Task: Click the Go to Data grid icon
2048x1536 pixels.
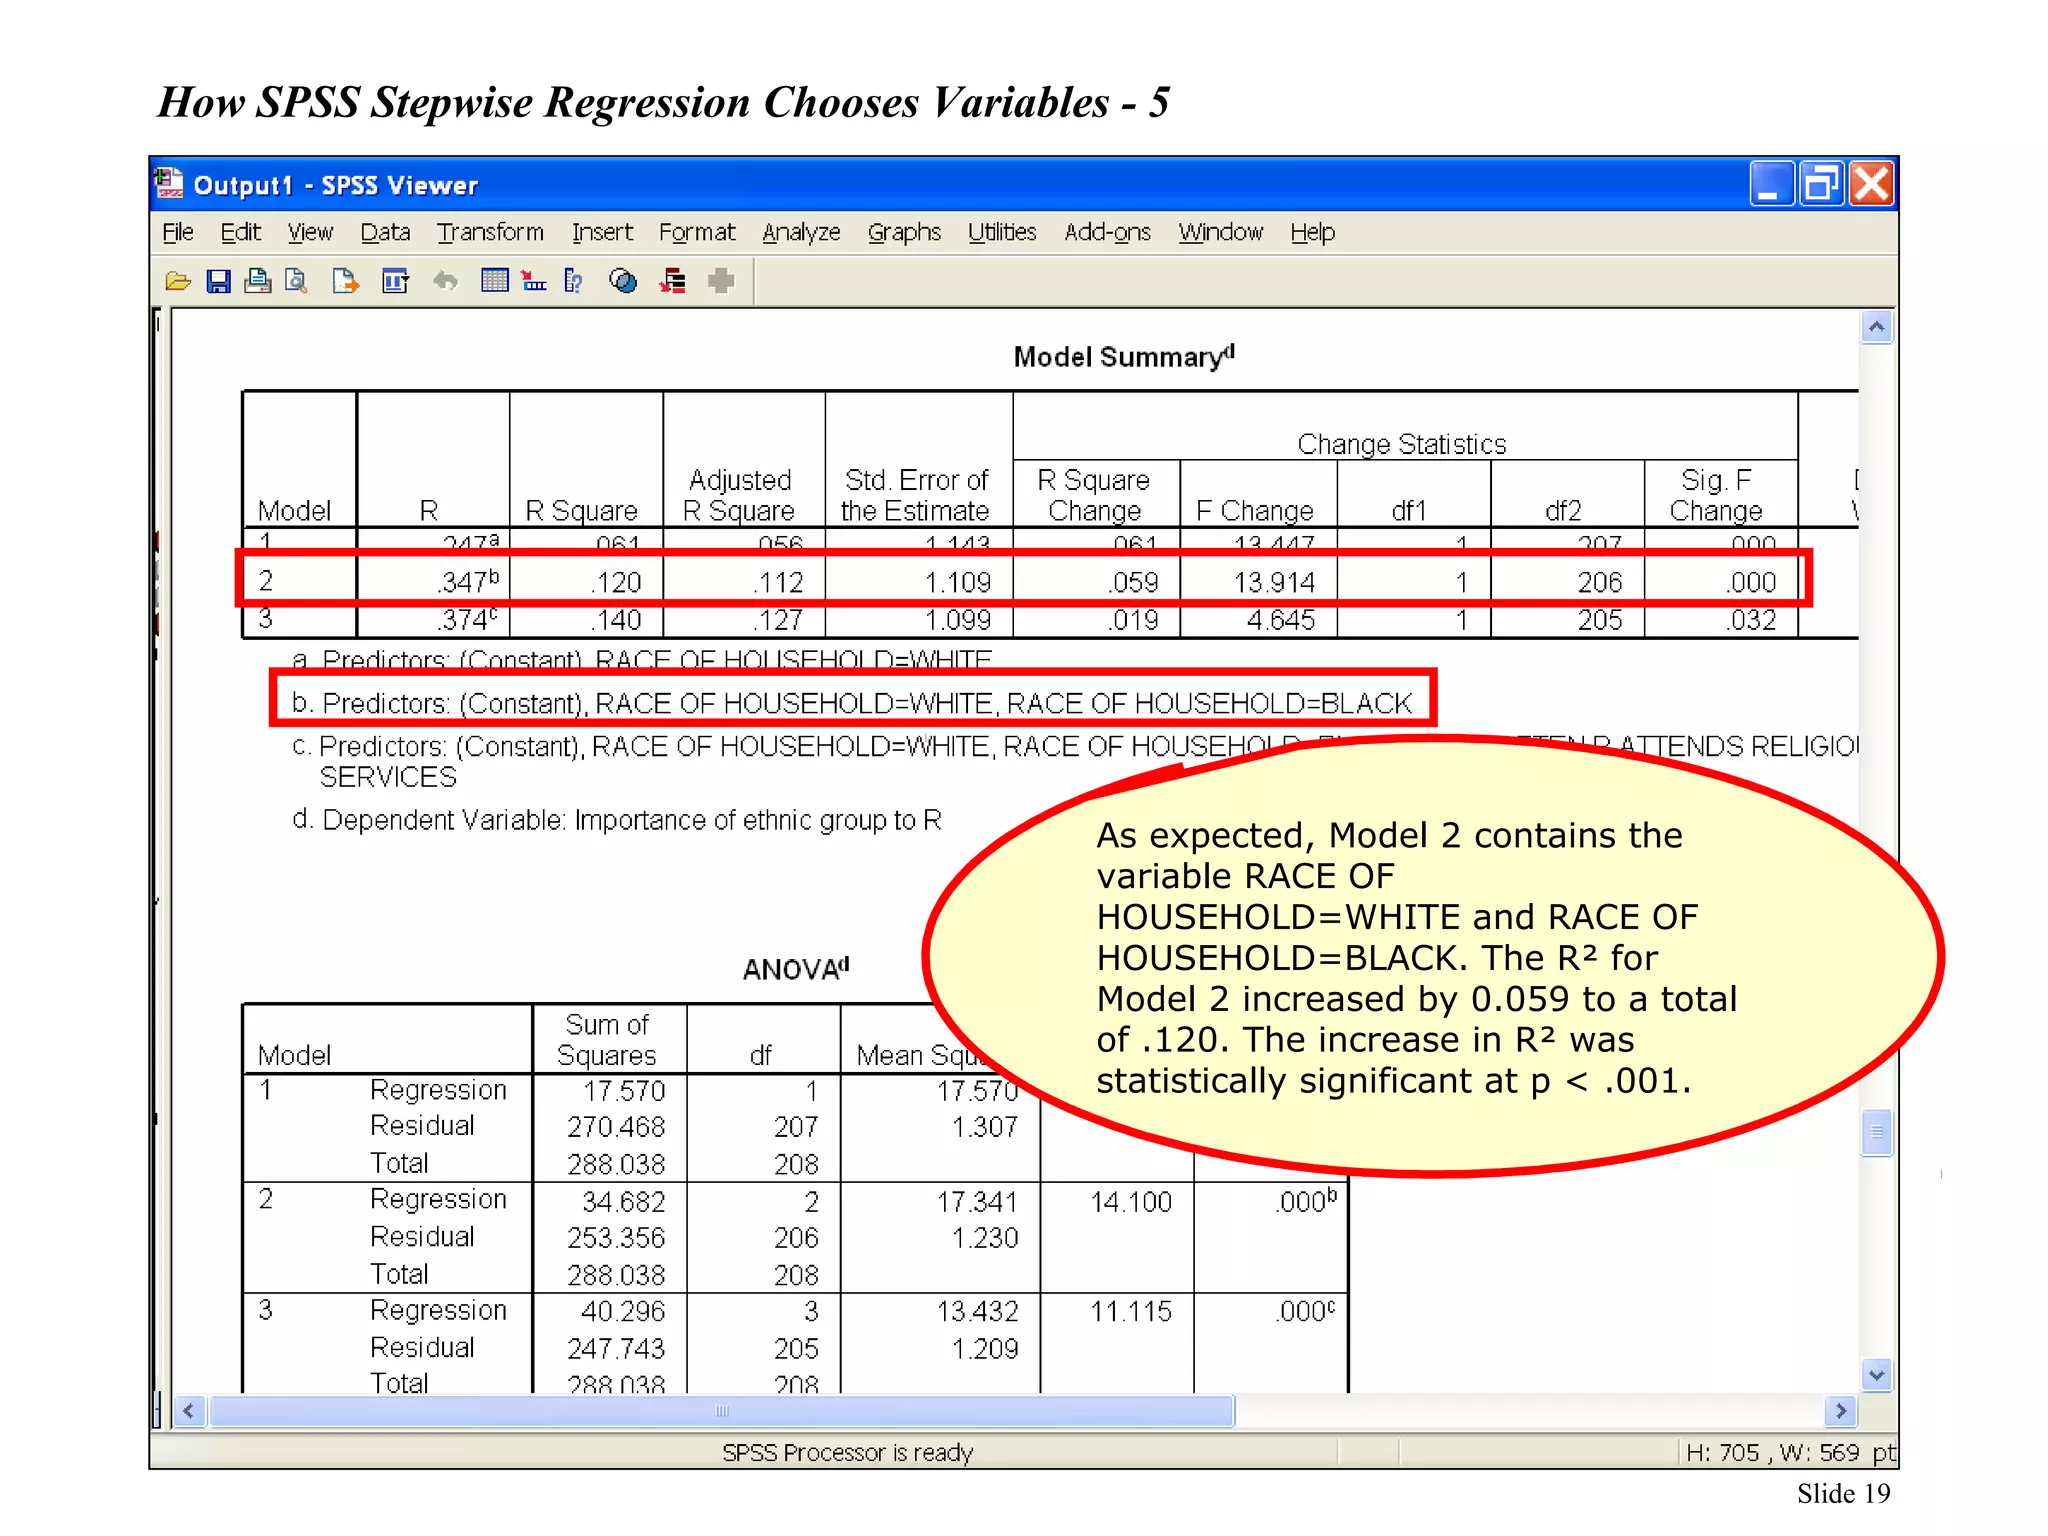Action: click(494, 281)
